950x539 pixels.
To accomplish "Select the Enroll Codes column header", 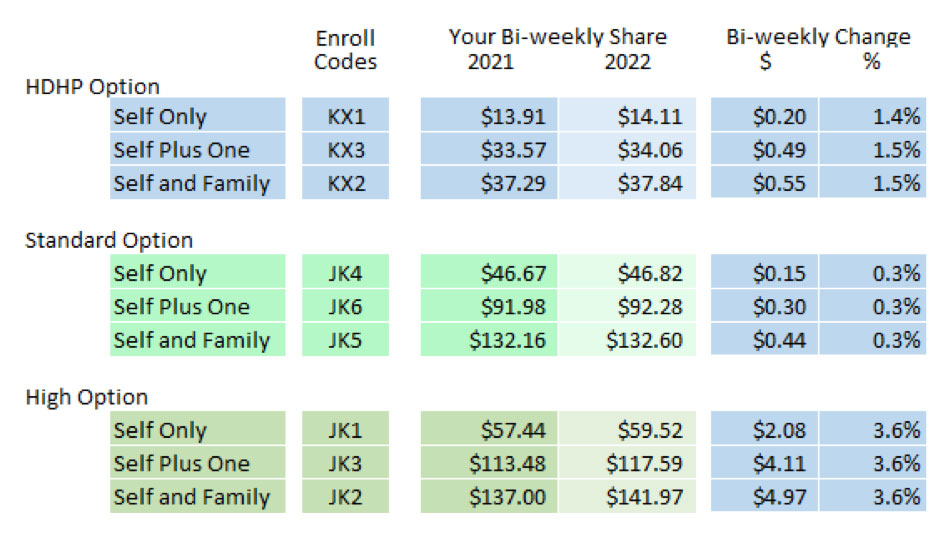I will 345,50.
